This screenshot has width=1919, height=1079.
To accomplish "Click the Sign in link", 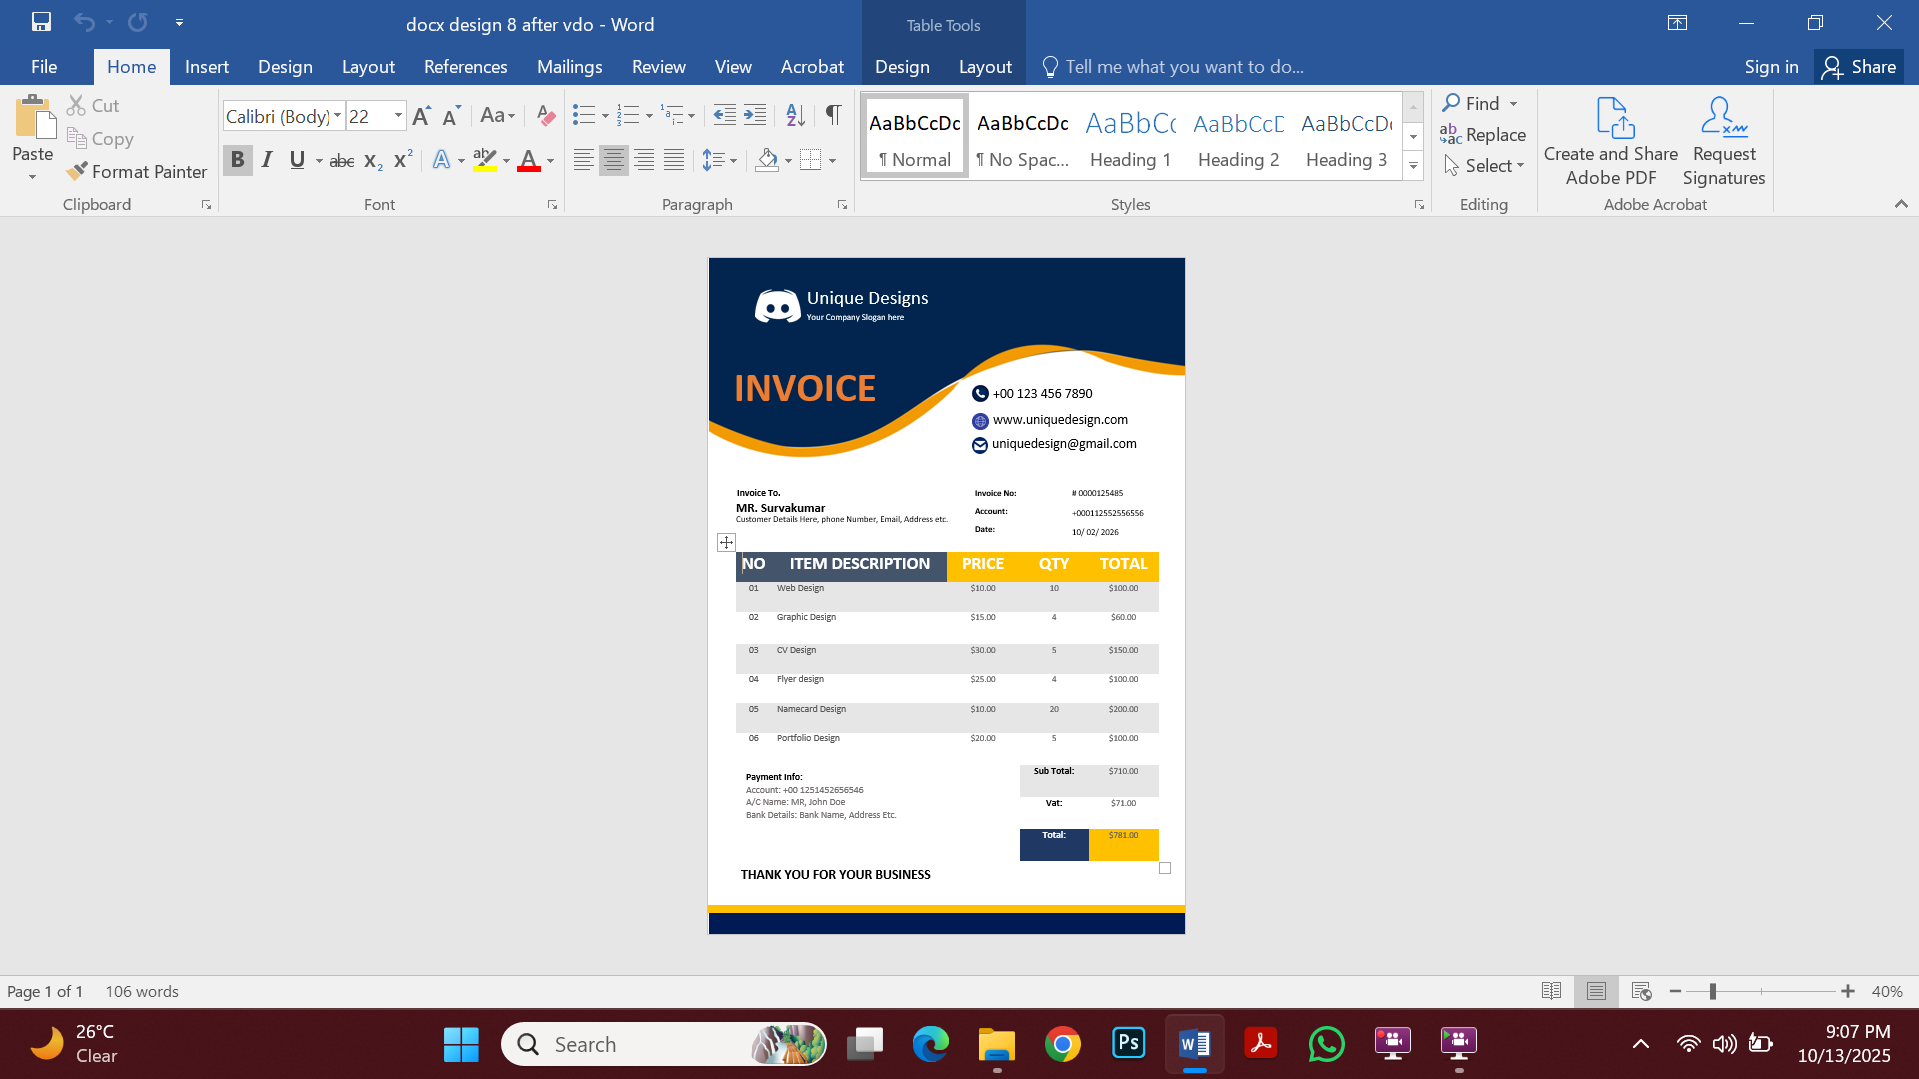I will [1770, 66].
